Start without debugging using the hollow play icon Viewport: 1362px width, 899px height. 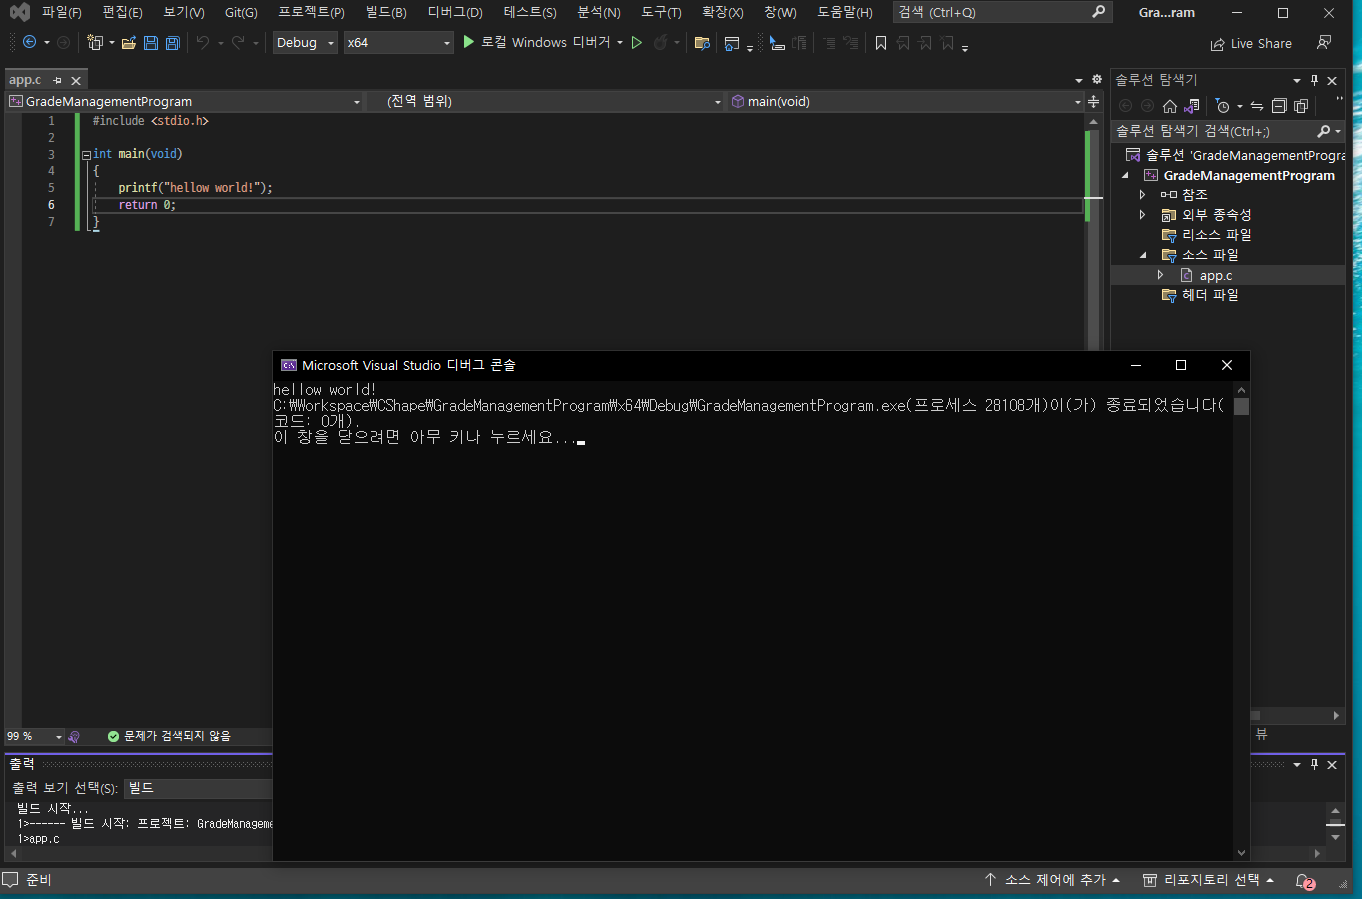[x=636, y=42]
